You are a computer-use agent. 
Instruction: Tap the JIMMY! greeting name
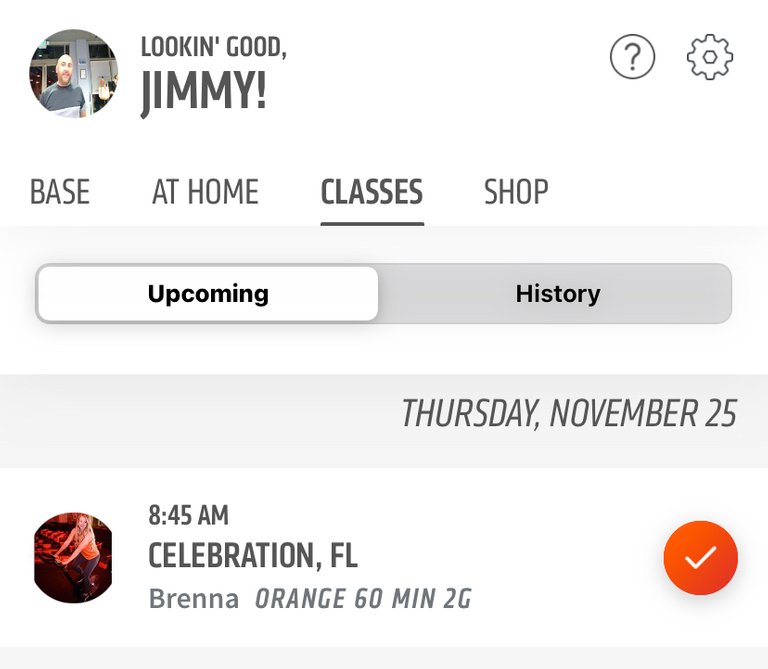click(204, 92)
